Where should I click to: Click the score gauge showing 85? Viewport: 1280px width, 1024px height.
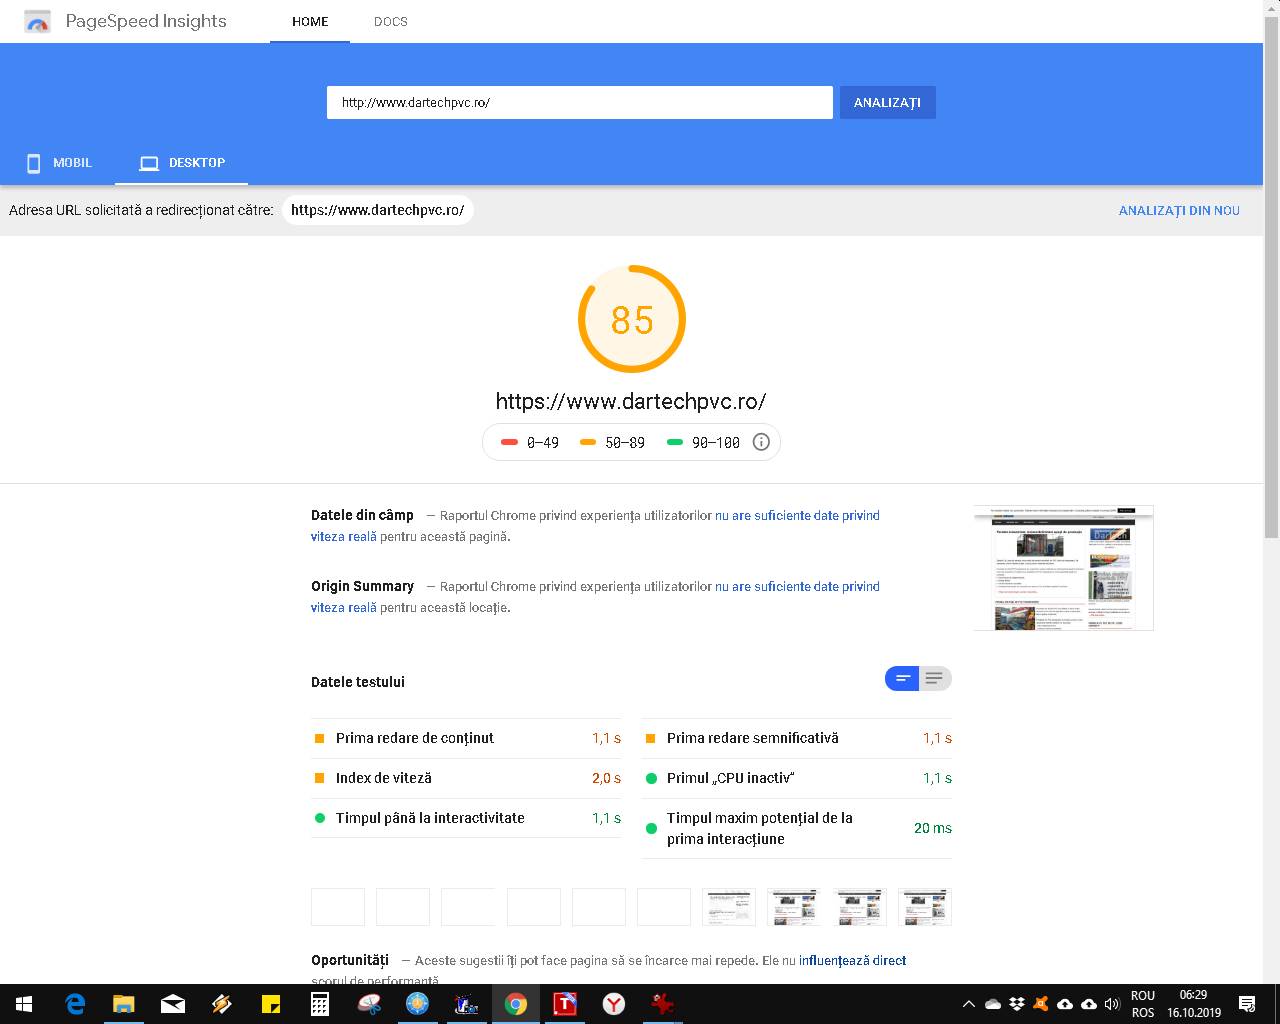[632, 319]
